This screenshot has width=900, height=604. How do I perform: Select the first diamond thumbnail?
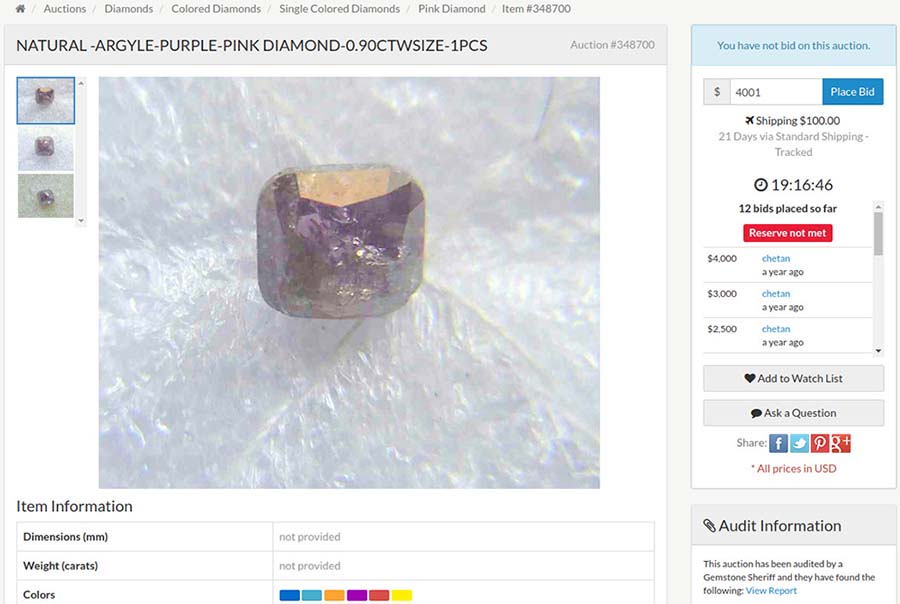[x=46, y=100]
